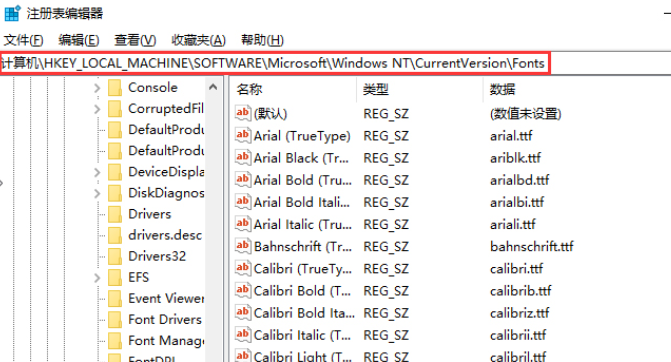The image size is (671, 362).
Task: Click the arialbd.ttf data cell
Action: coord(520,181)
